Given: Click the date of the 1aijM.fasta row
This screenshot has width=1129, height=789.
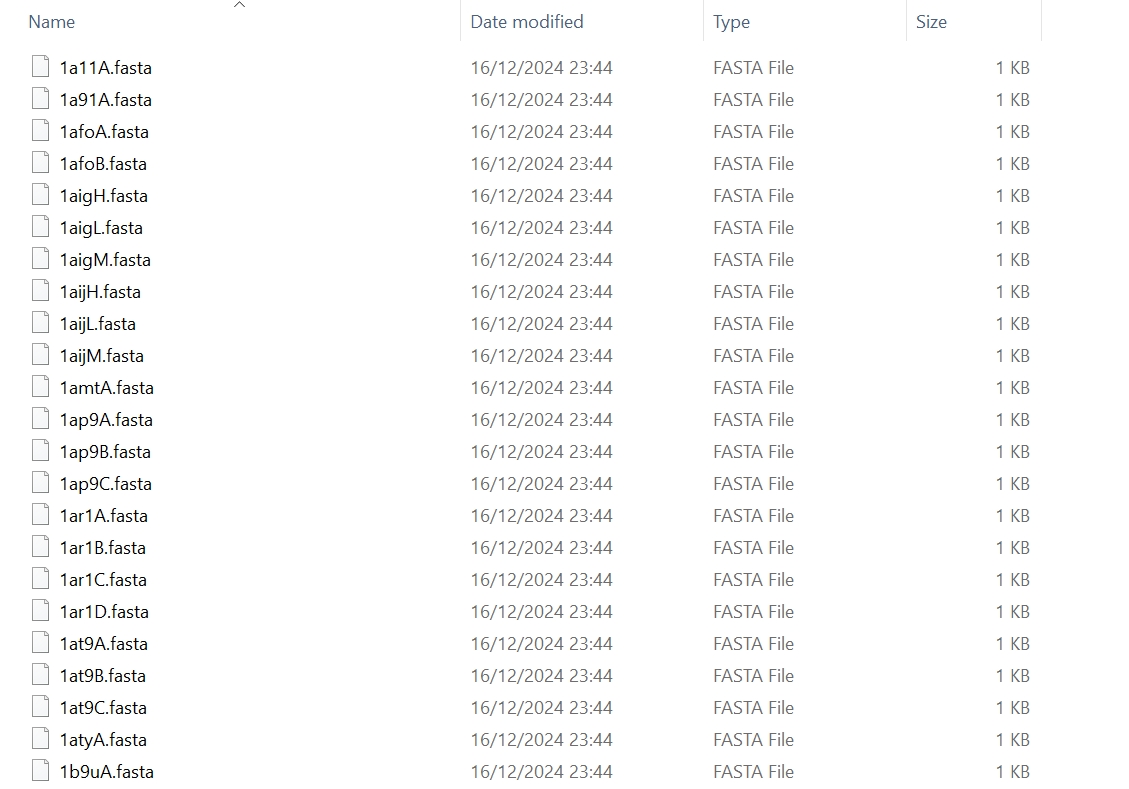Looking at the screenshot, I should click(x=541, y=356).
